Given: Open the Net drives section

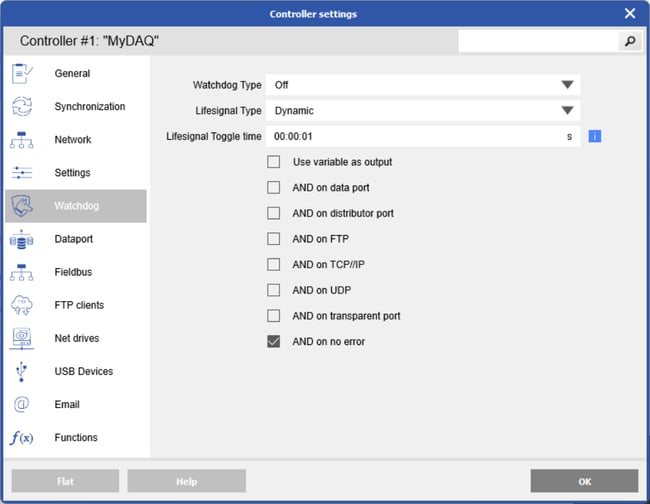Looking at the screenshot, I should pyautogui.click(x=76, y=339).
